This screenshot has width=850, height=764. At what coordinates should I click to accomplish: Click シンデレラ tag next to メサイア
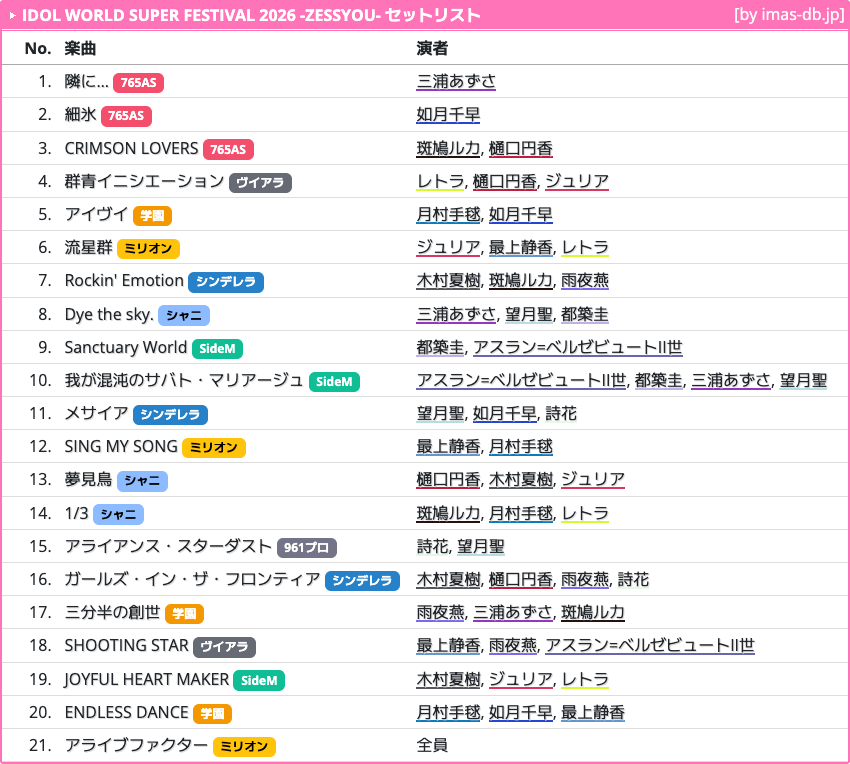170,414
